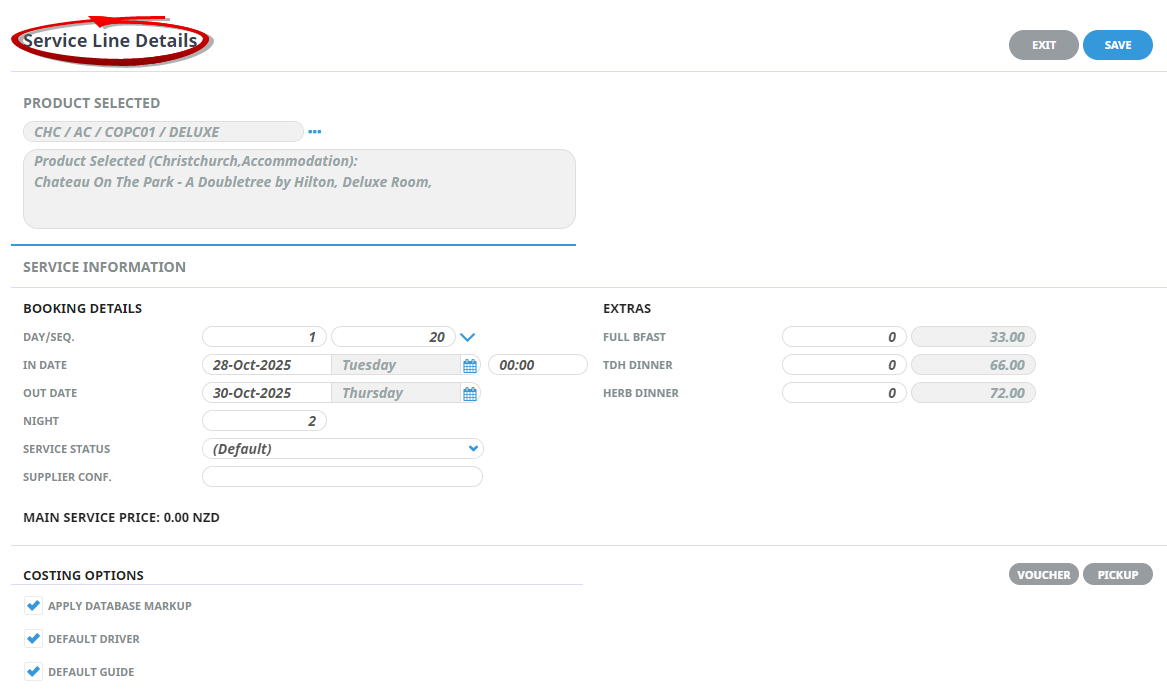Click the Supplier Conf. text field
The width and height of the screenshot is (1167, 691).
pos(342,477)
